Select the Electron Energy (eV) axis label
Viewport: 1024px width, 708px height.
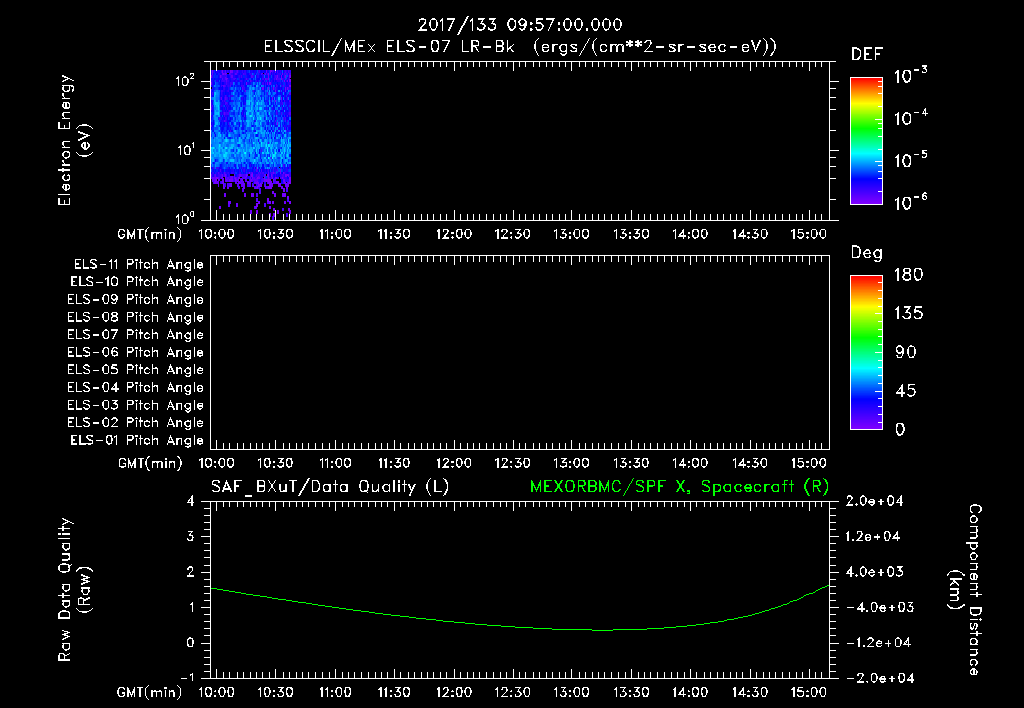click(x=74, y=140)
